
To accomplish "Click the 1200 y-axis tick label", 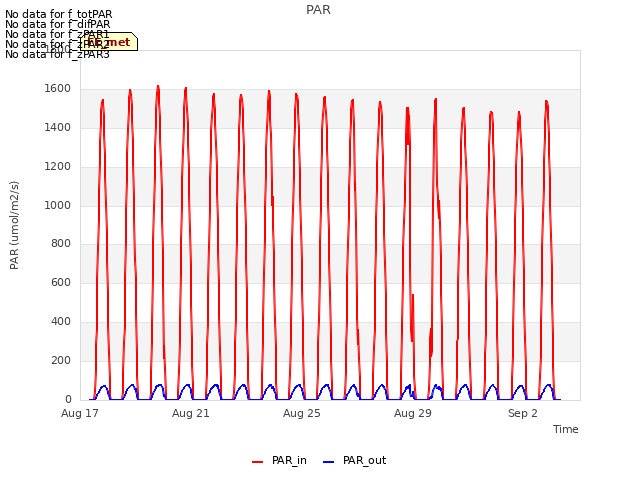I will click(58, 167).
